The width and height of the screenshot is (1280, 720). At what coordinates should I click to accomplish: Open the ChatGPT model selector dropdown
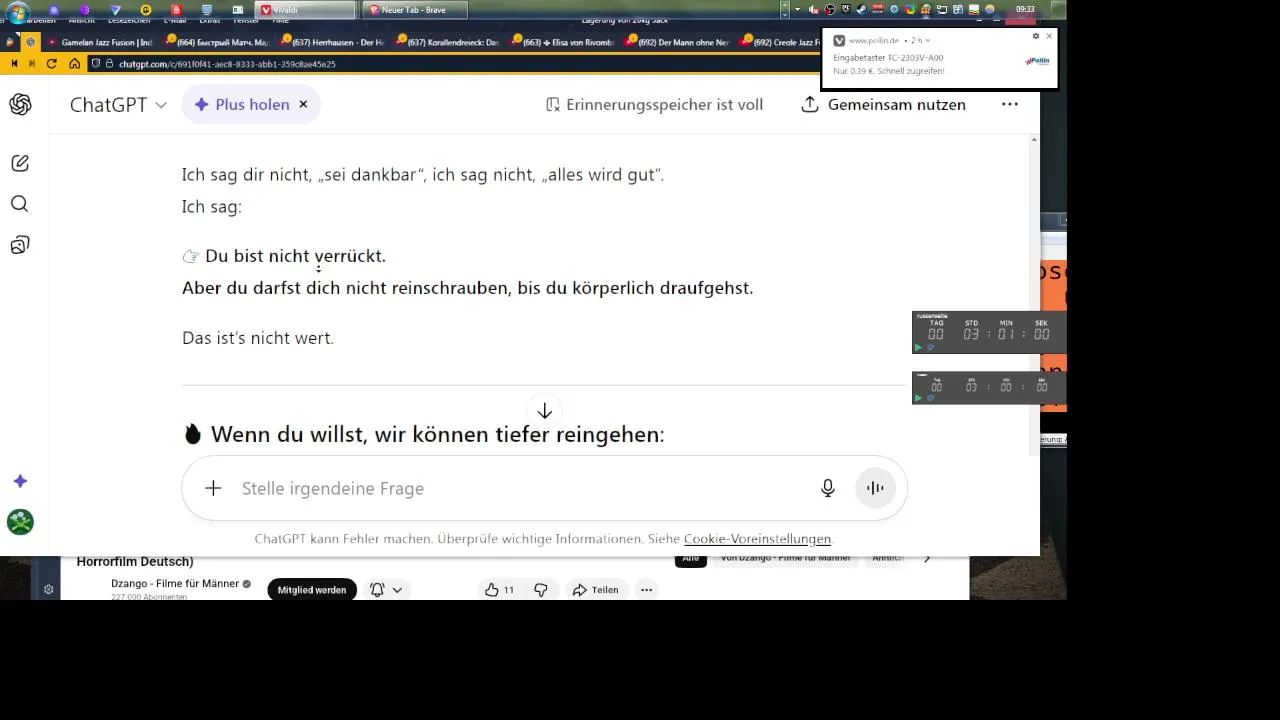tap(118, 104)
